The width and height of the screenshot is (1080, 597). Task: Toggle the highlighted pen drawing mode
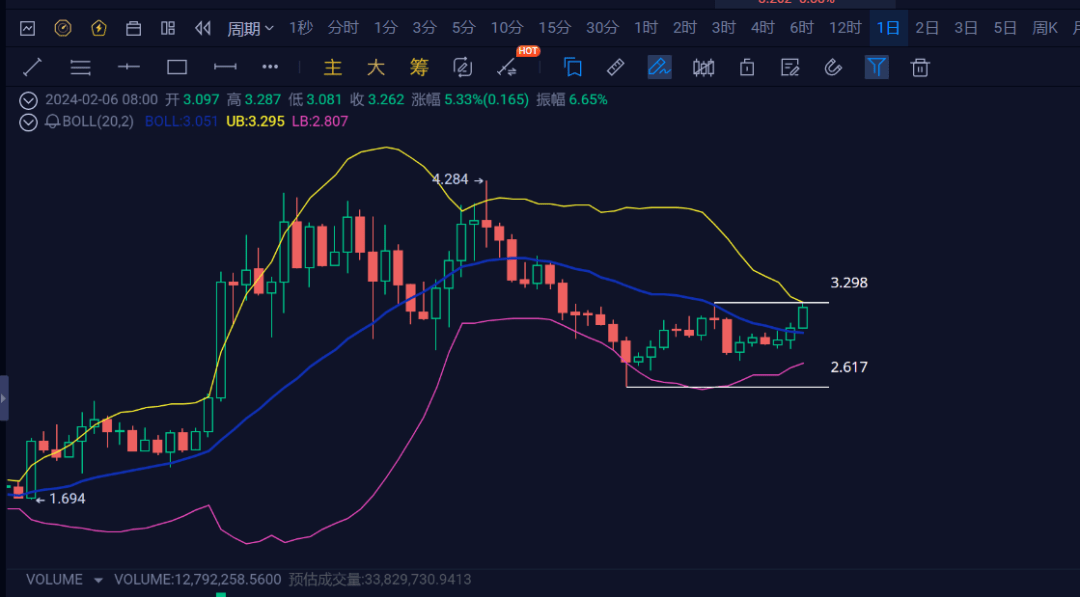click(659, 67)
